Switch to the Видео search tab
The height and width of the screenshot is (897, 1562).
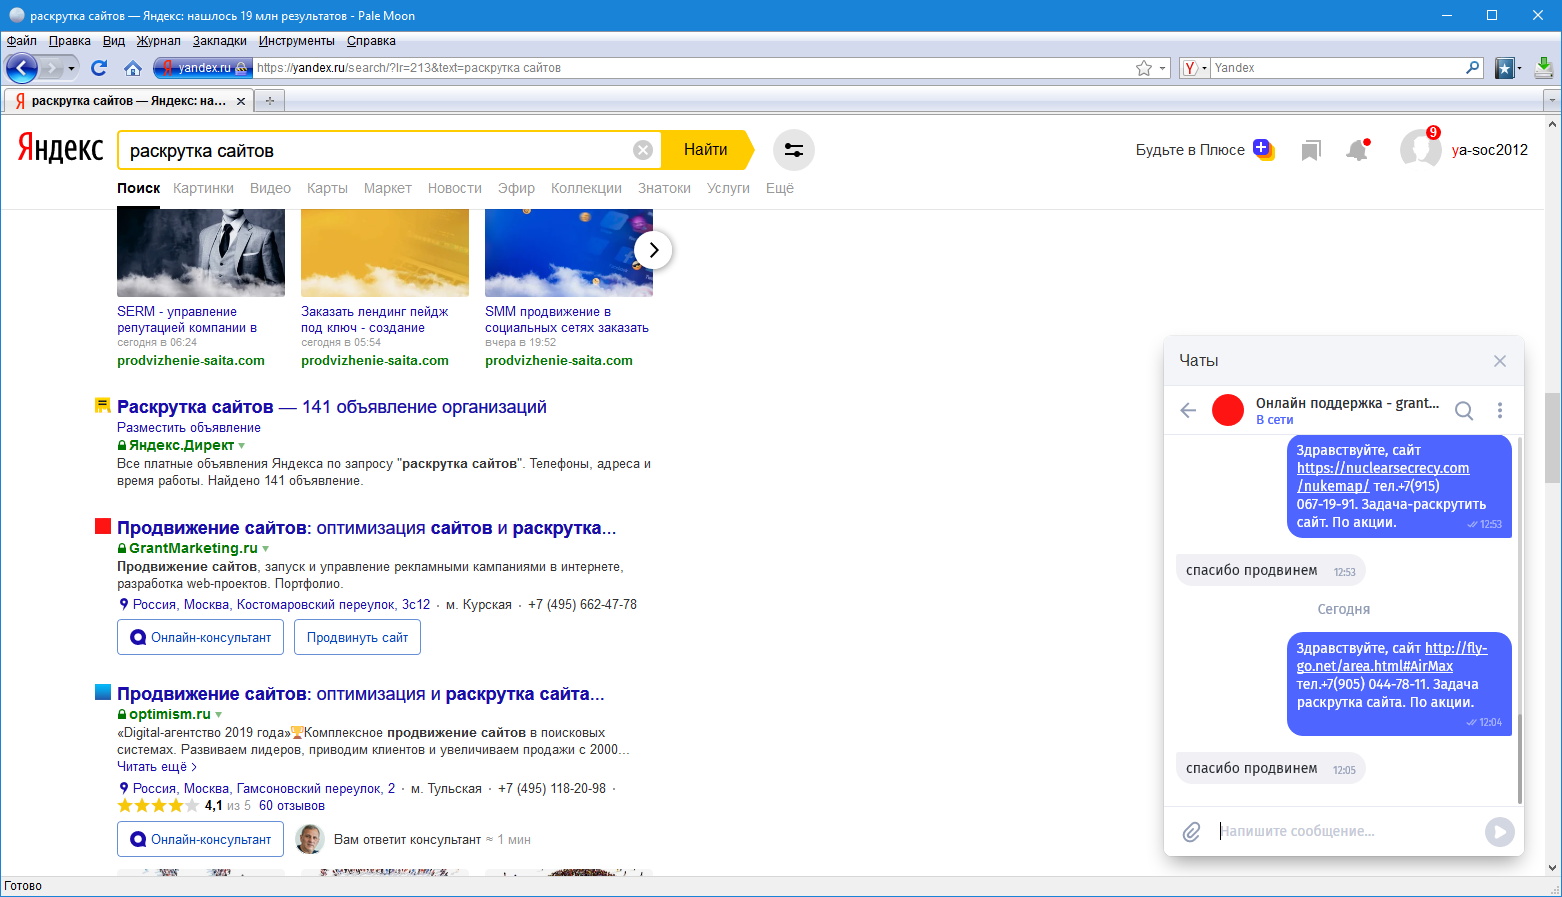270,188
